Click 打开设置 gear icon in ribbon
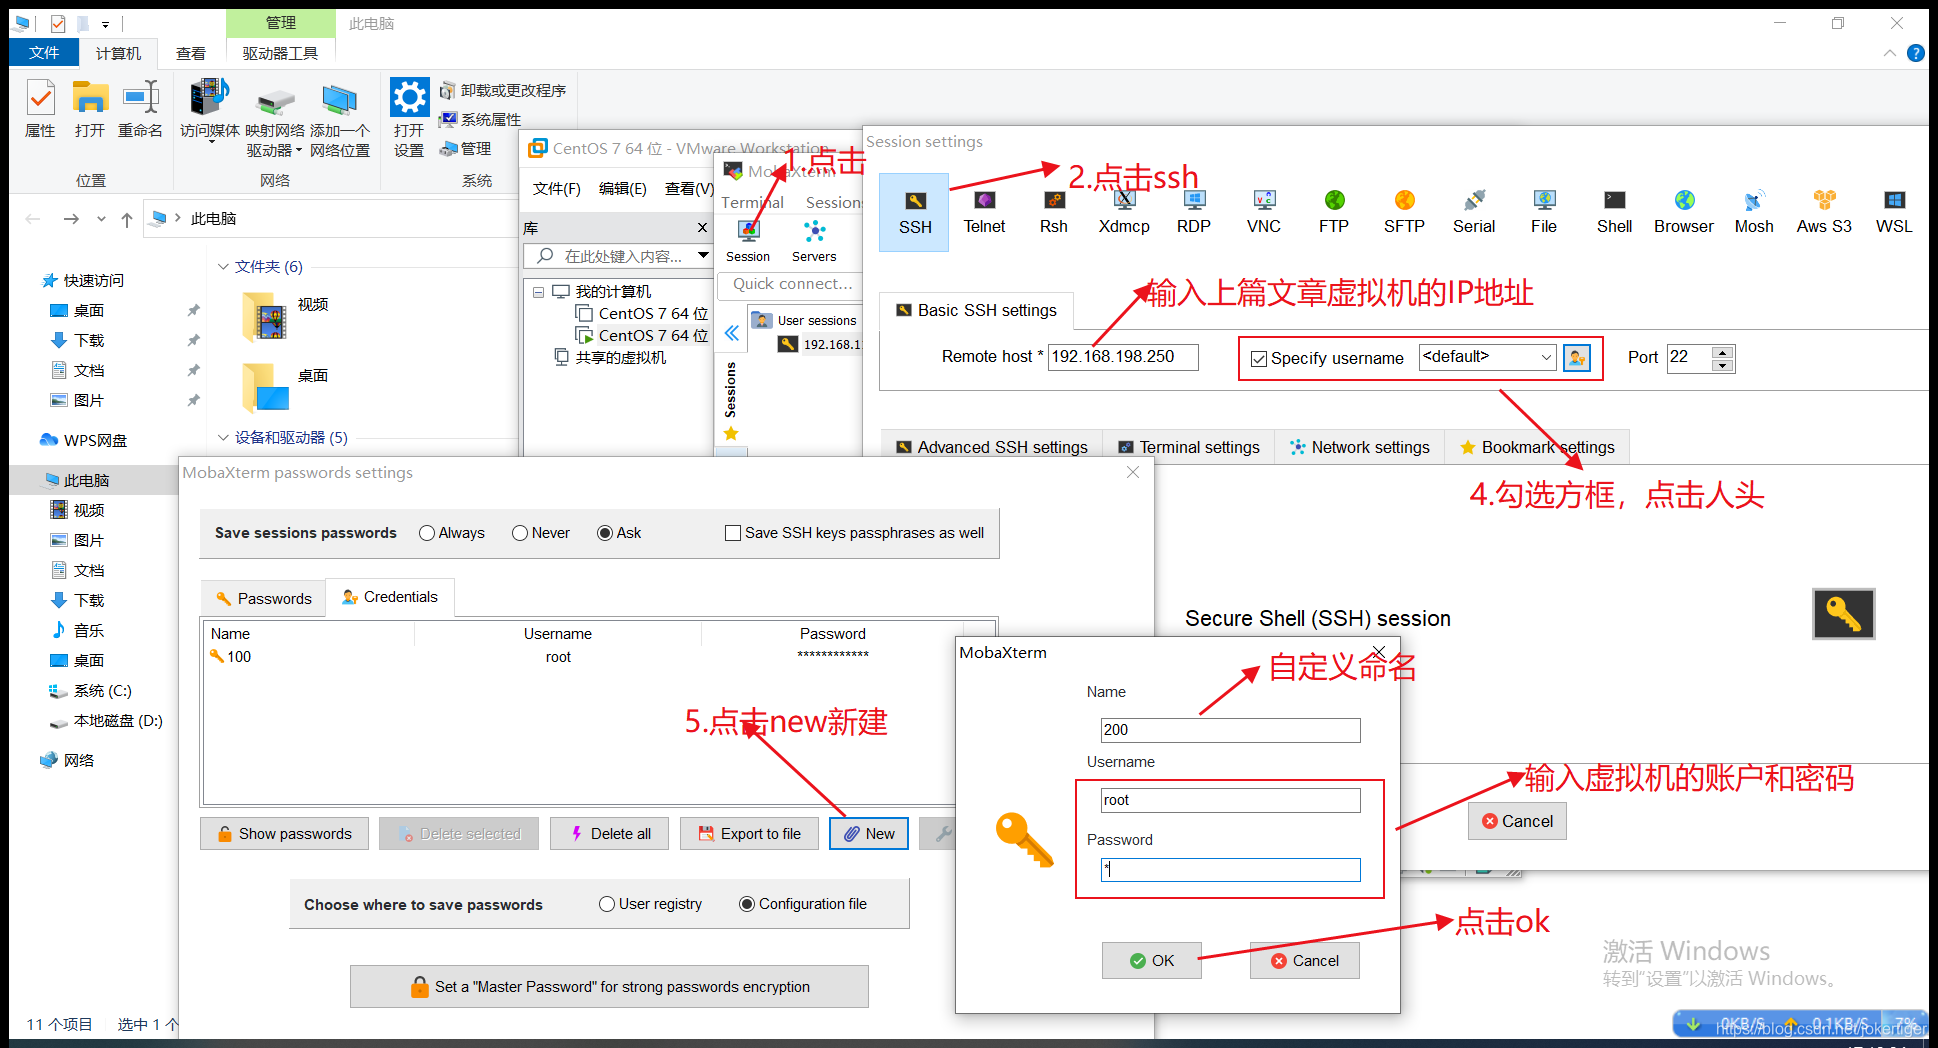The width and height of the screenshot is (1938, 1048). click(409, 118)
